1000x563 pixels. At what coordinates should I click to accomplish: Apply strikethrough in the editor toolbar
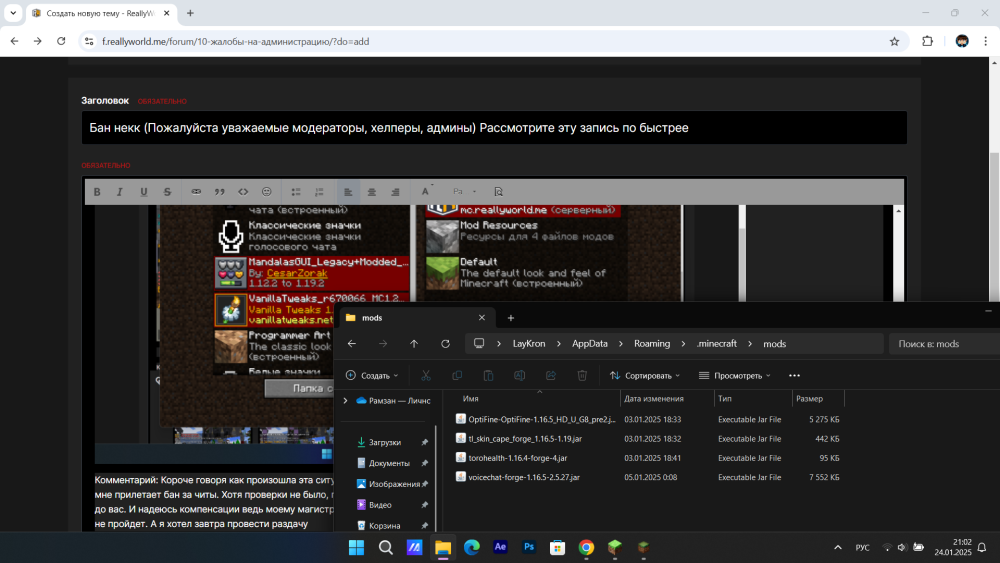point(167,192)
